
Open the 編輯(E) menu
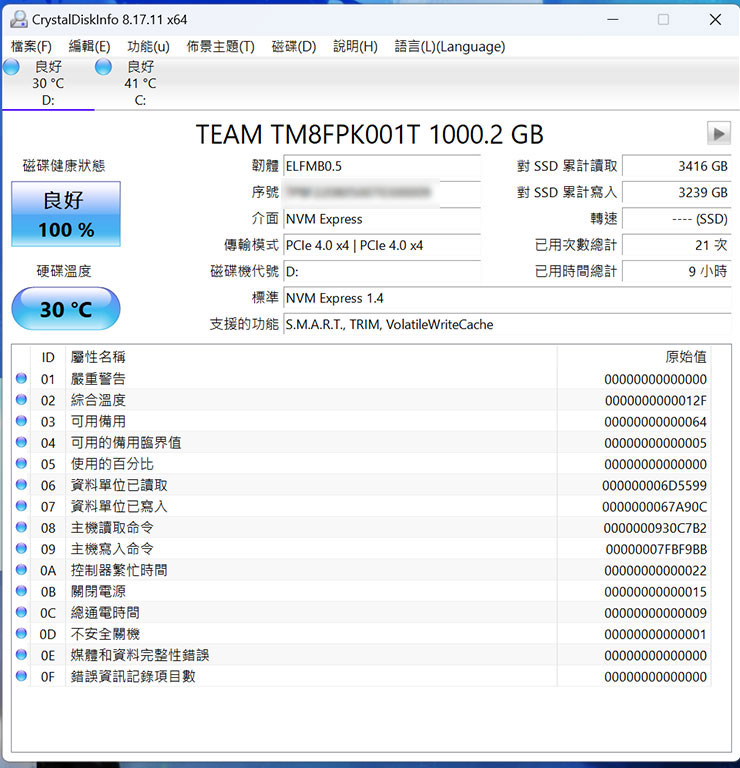pyautogui.click(x=89, y=47)
